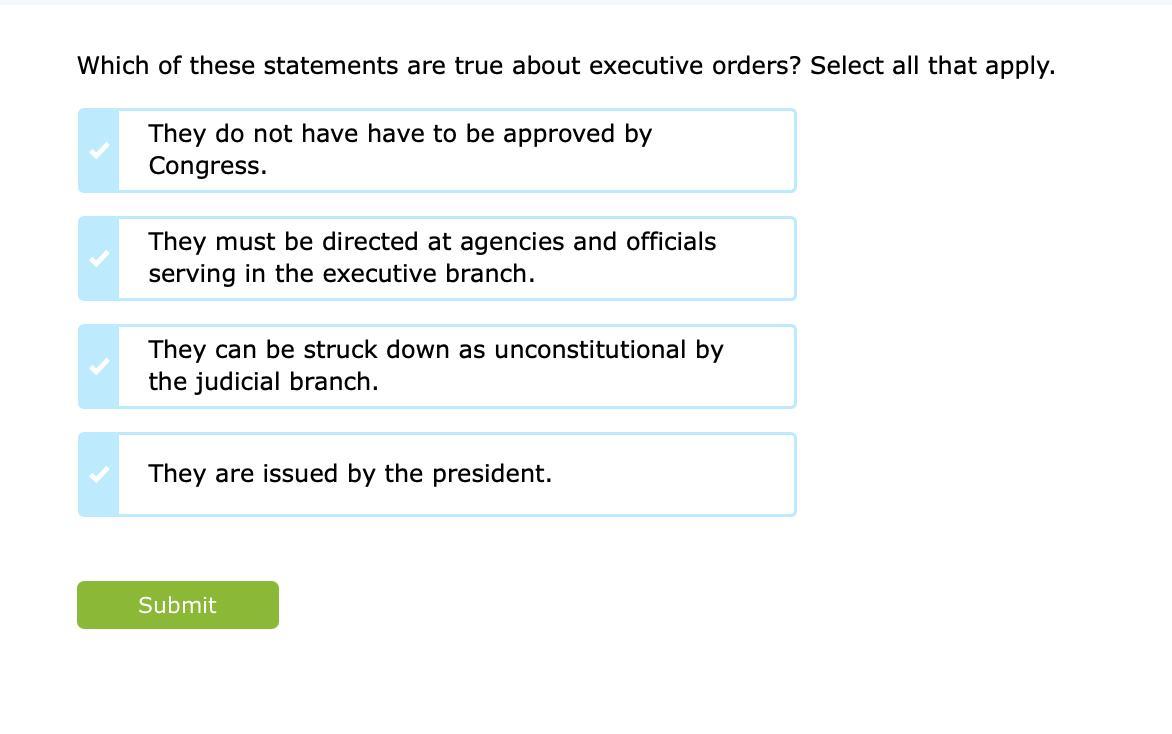Click the checkmark icon on the president answer
The image size is (1172, 734).
tap(98, 475)
